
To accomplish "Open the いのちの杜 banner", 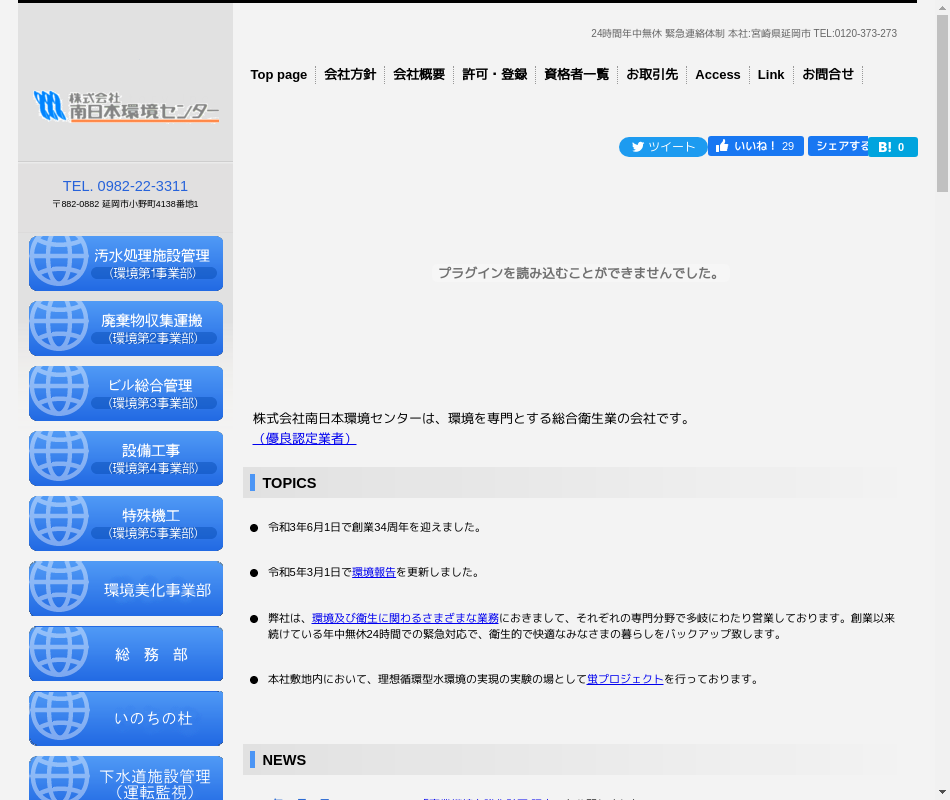I will pos(126,718).
